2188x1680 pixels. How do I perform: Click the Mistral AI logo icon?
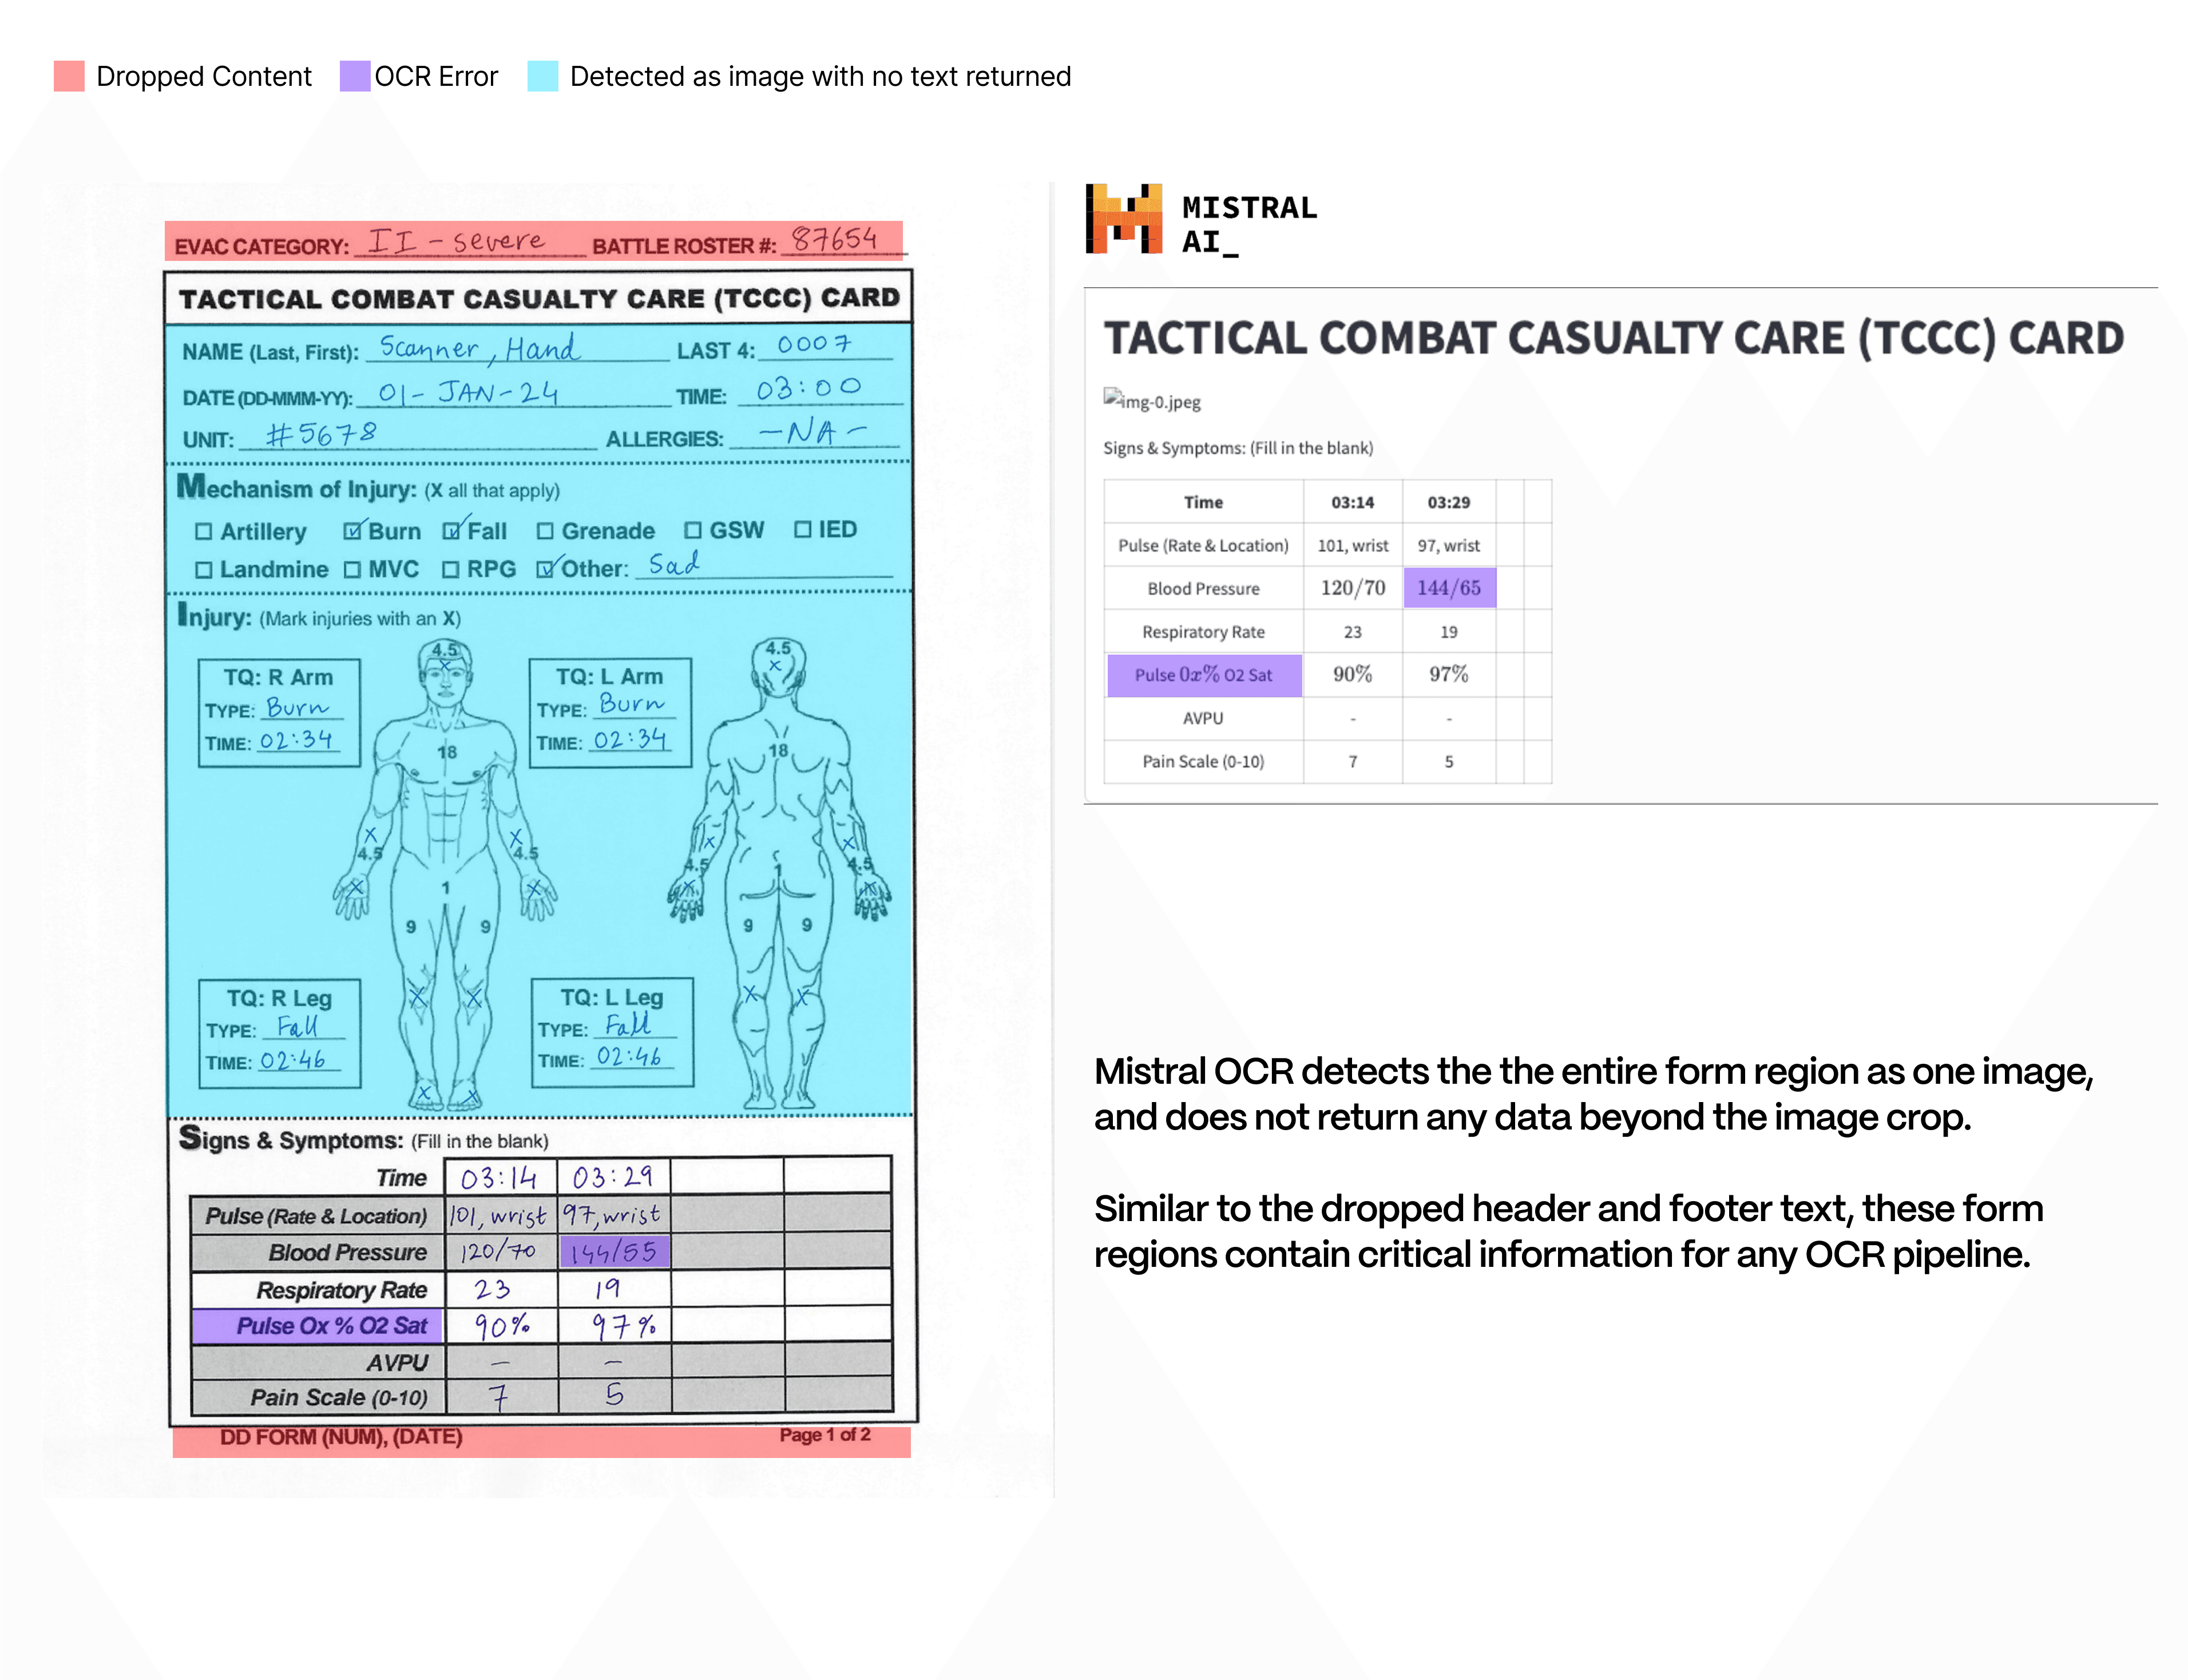pos(1124,218)
